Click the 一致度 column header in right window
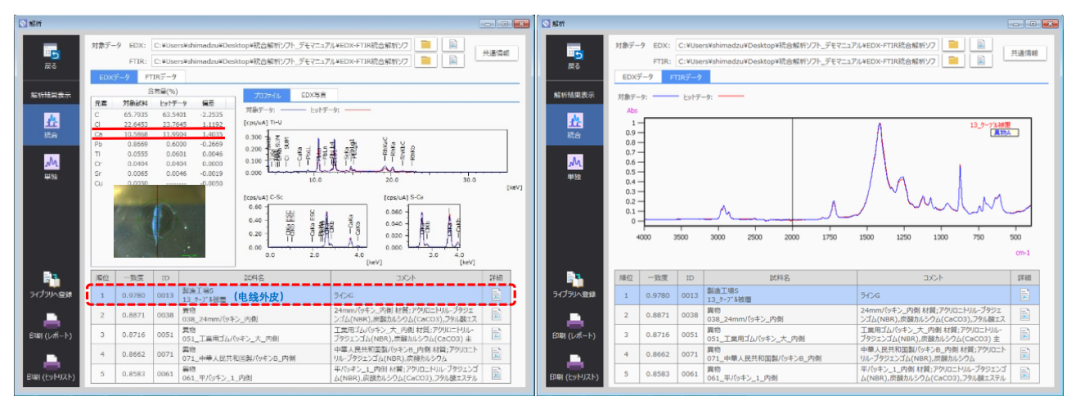 point(657,277)
